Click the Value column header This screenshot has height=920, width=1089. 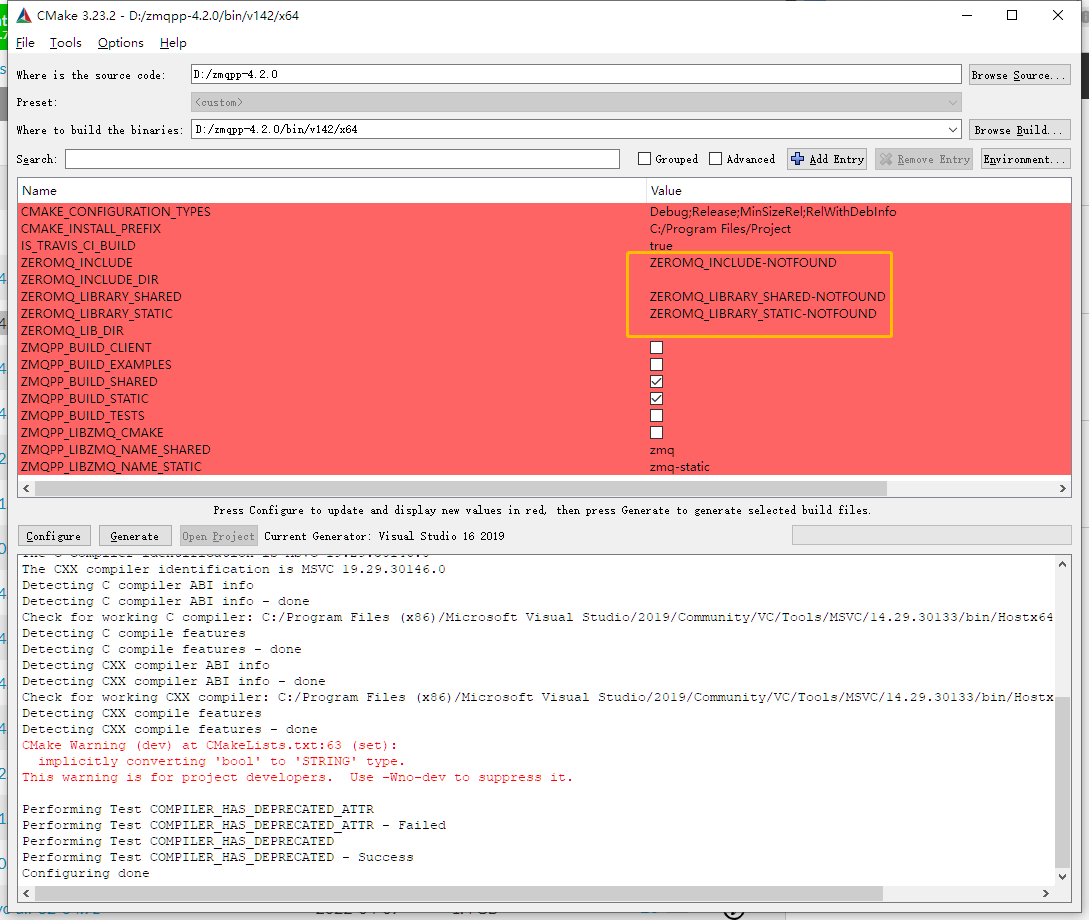858,190
